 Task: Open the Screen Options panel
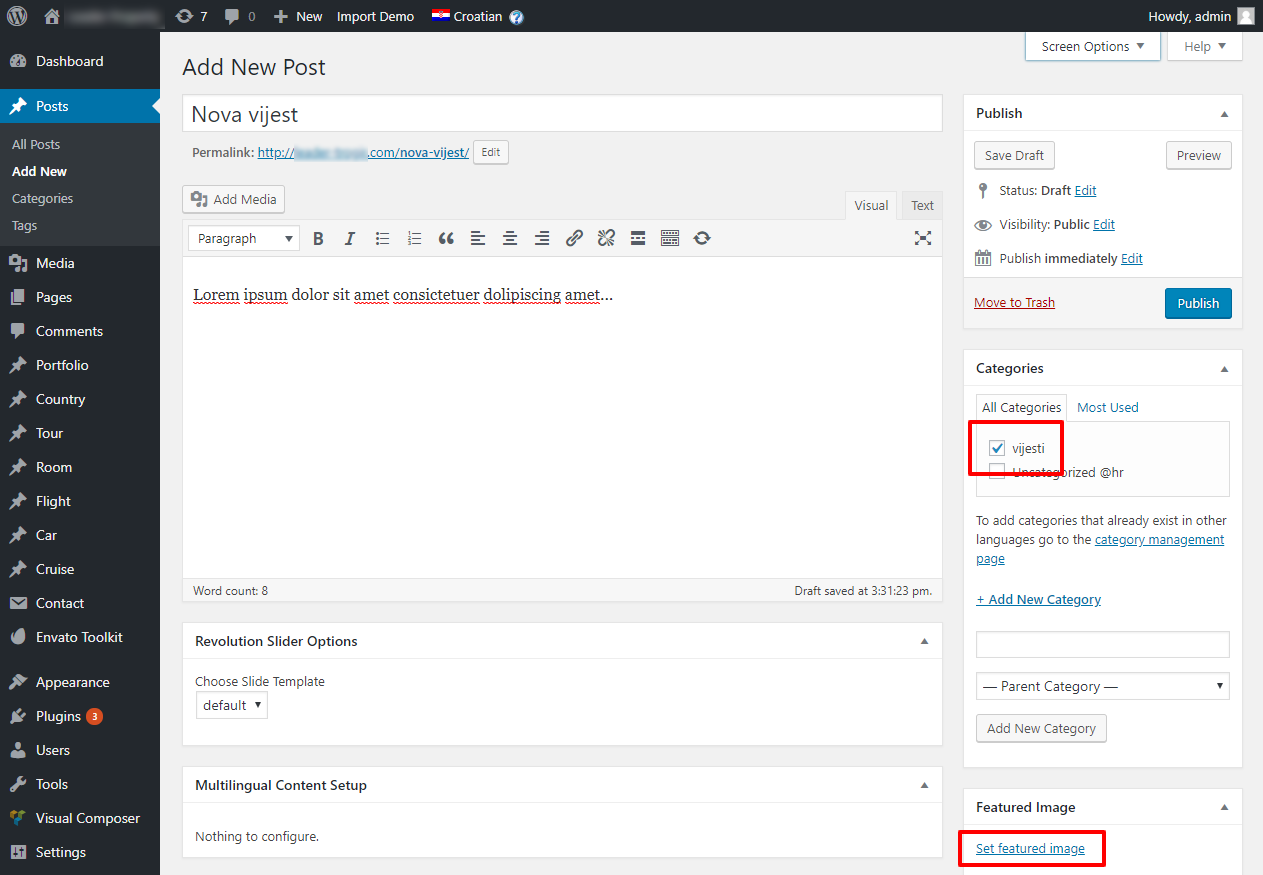point(1092,46)
